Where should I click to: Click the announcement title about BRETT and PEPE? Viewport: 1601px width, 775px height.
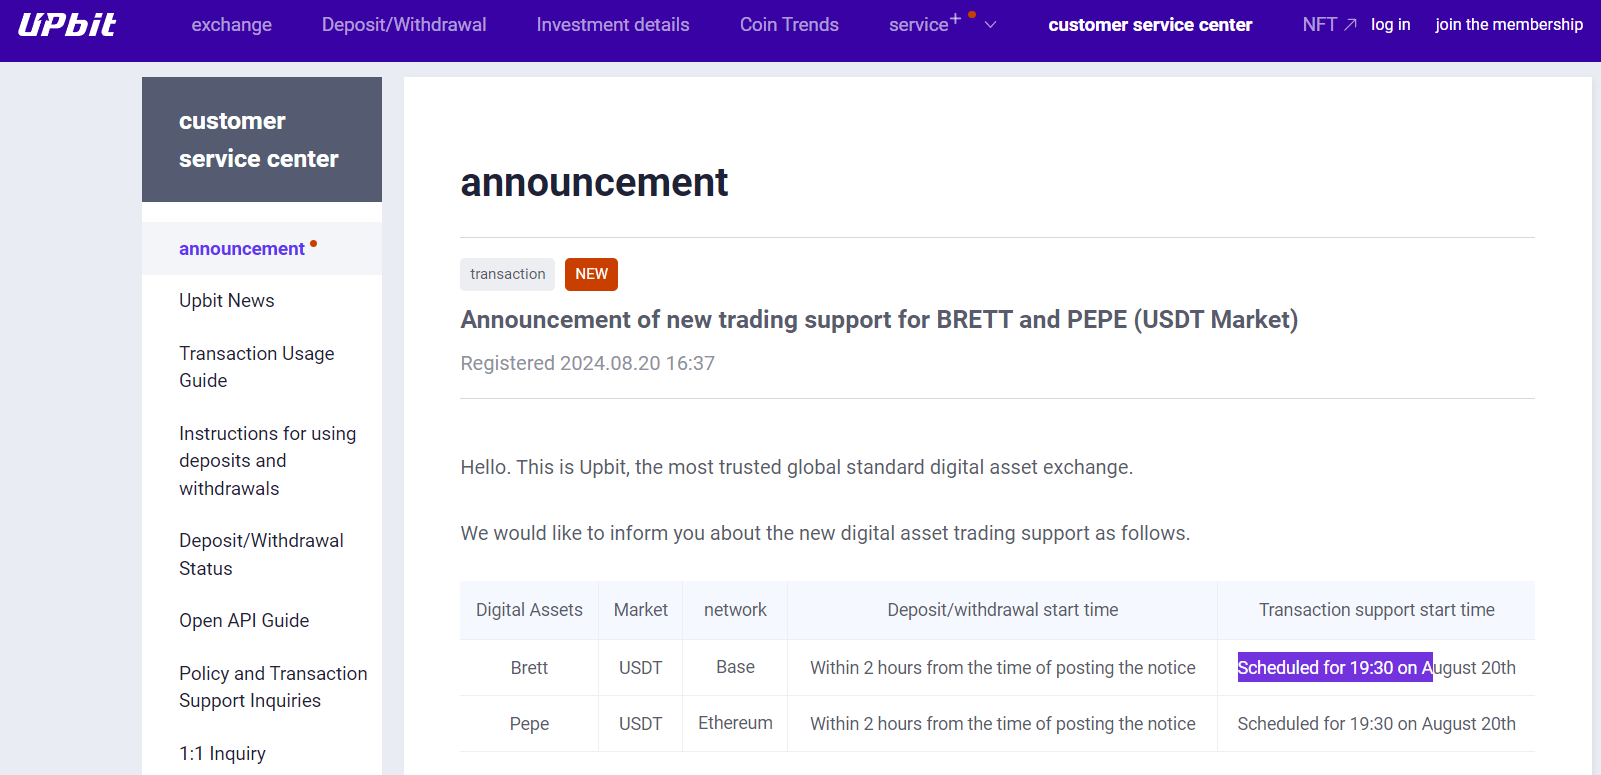879,320
